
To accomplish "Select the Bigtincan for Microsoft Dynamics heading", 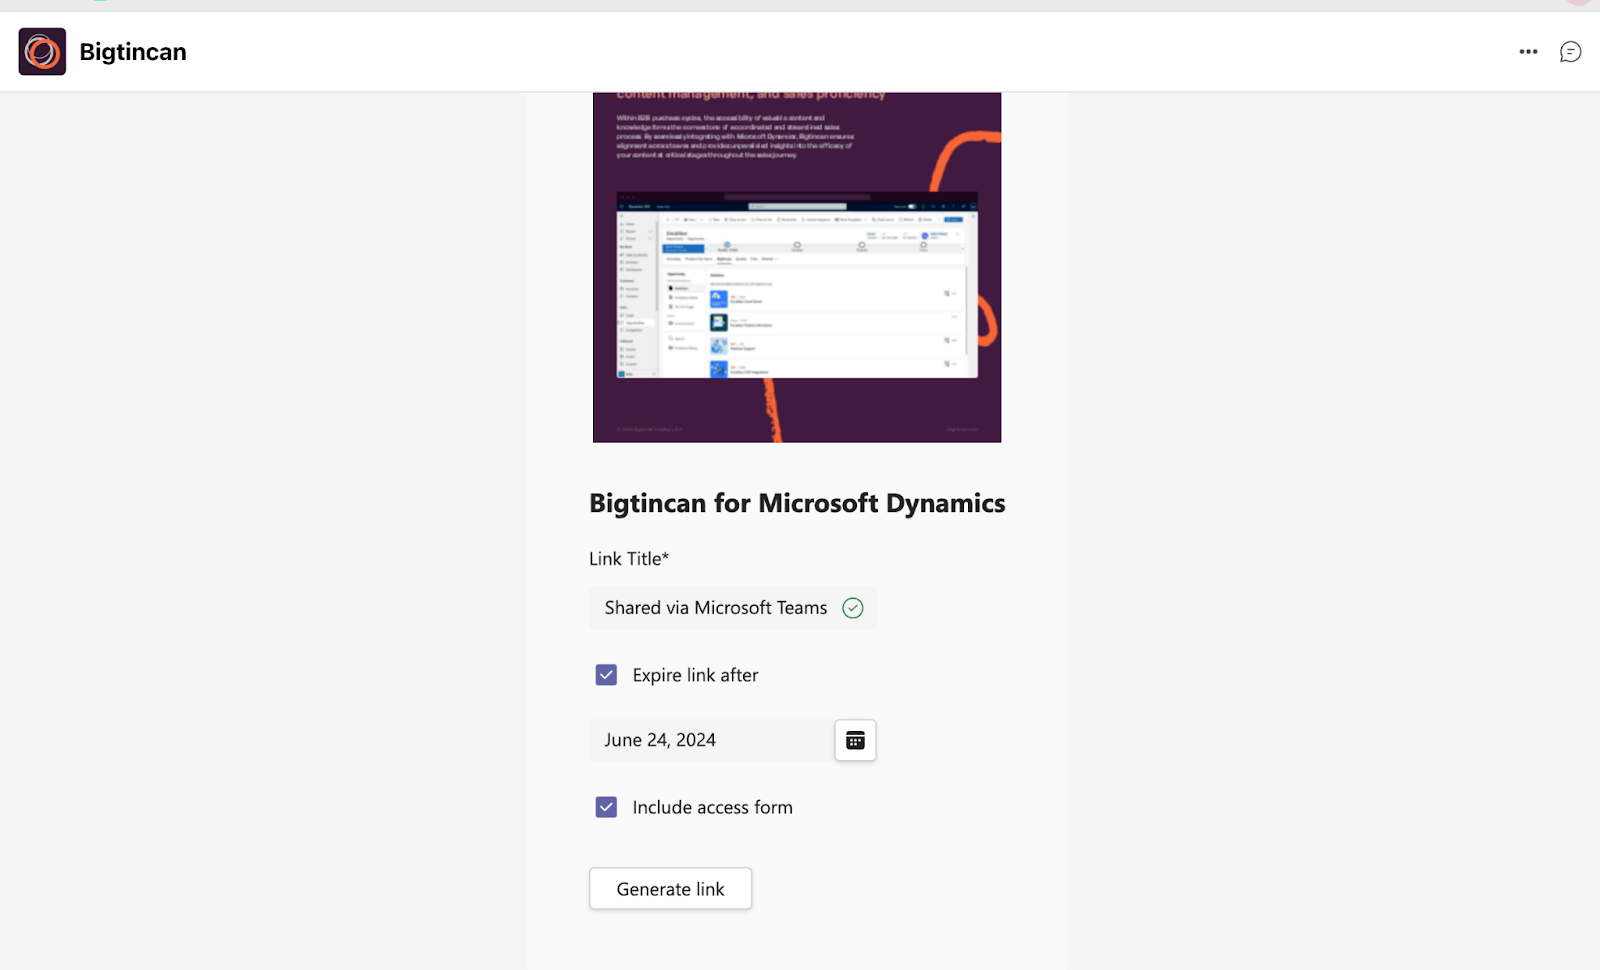I will tap(797, 503).
